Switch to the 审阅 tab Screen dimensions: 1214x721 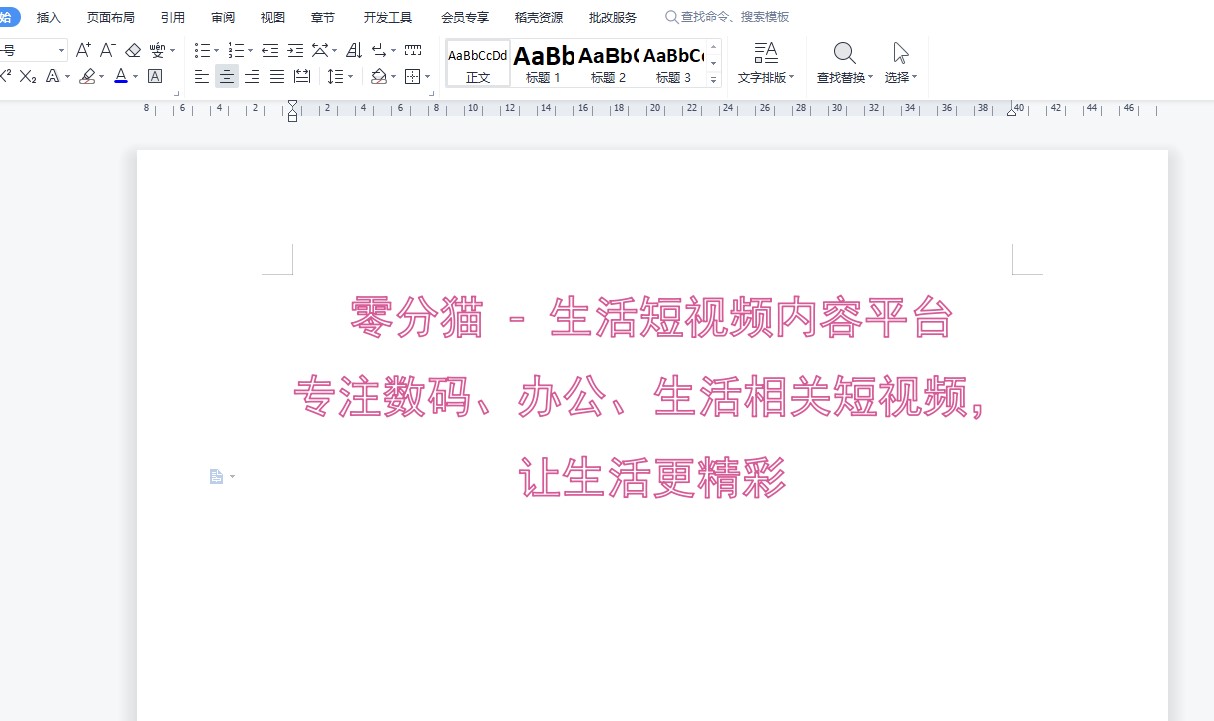(223, 17)
